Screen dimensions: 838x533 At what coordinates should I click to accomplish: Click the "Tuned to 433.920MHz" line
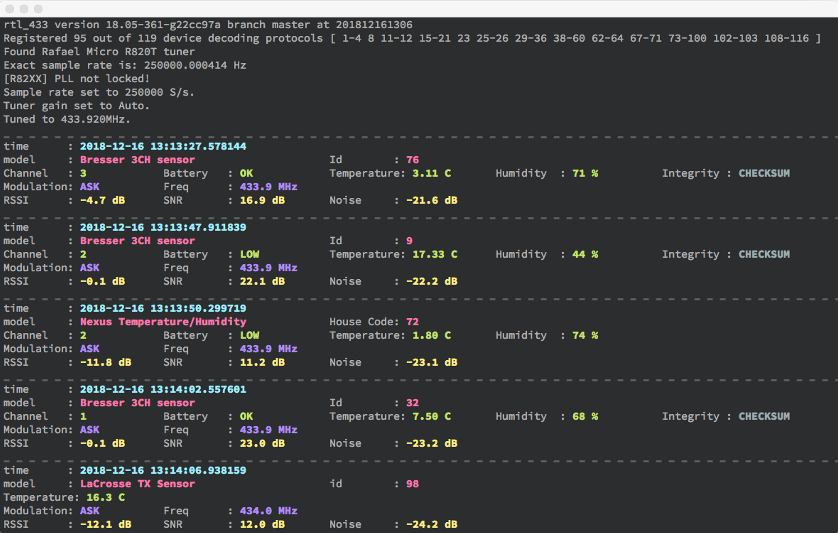coord(67,119)
